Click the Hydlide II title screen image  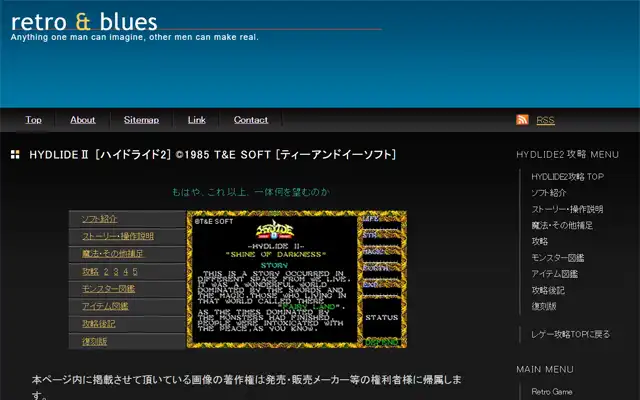[297, 279]
